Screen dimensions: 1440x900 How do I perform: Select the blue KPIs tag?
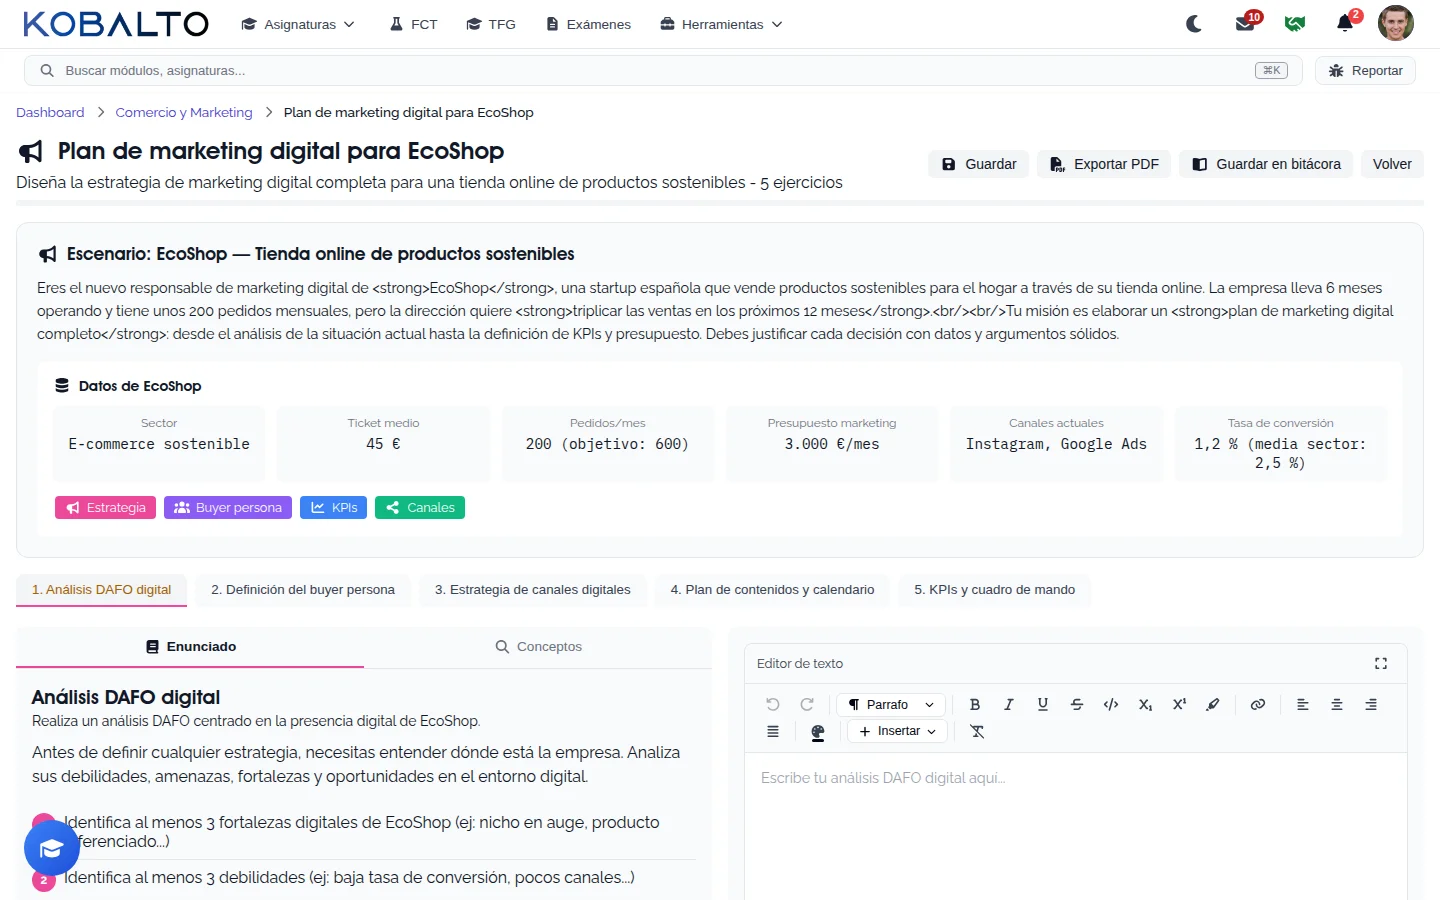coord(334,508)
